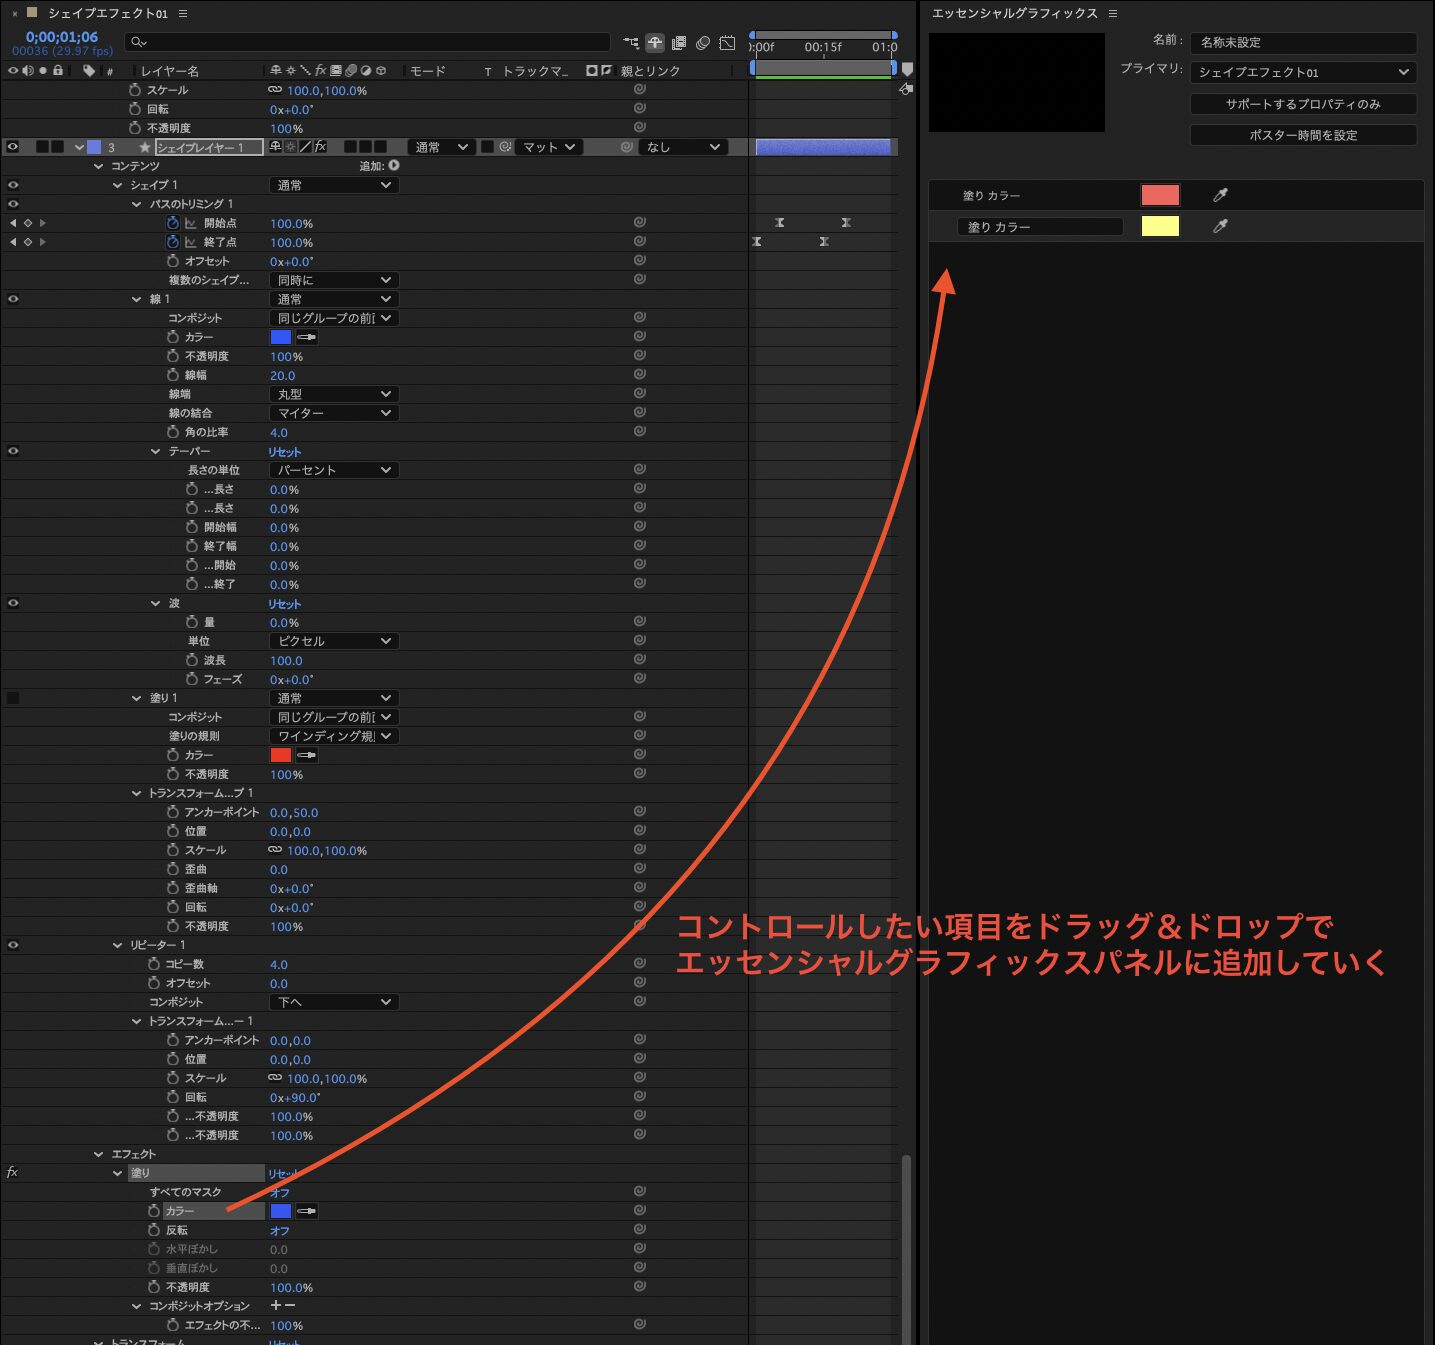This screenshot has height=1345, width=1435.
Task: Open layer mode 通常 dropdown for シェイプレイヤー 1
Action: coord(440,147)
